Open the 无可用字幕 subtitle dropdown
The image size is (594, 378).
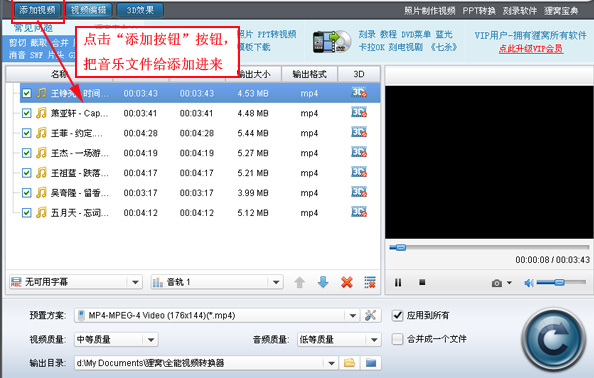(x=75, y=282)
